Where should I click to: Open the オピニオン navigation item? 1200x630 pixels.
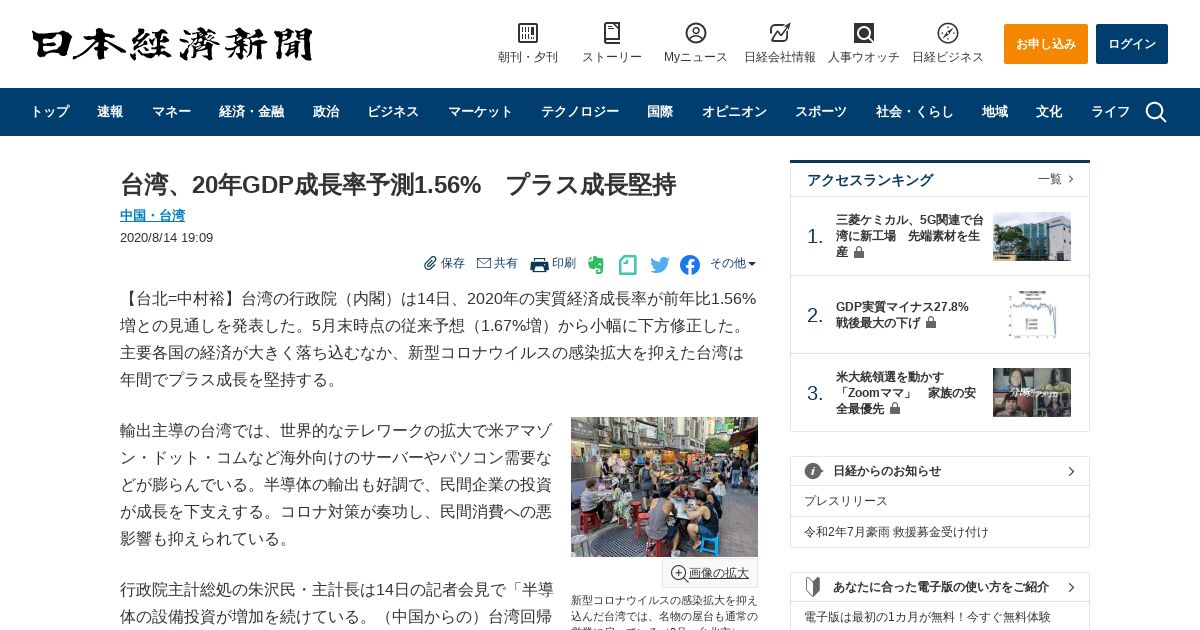coord(734,112)
